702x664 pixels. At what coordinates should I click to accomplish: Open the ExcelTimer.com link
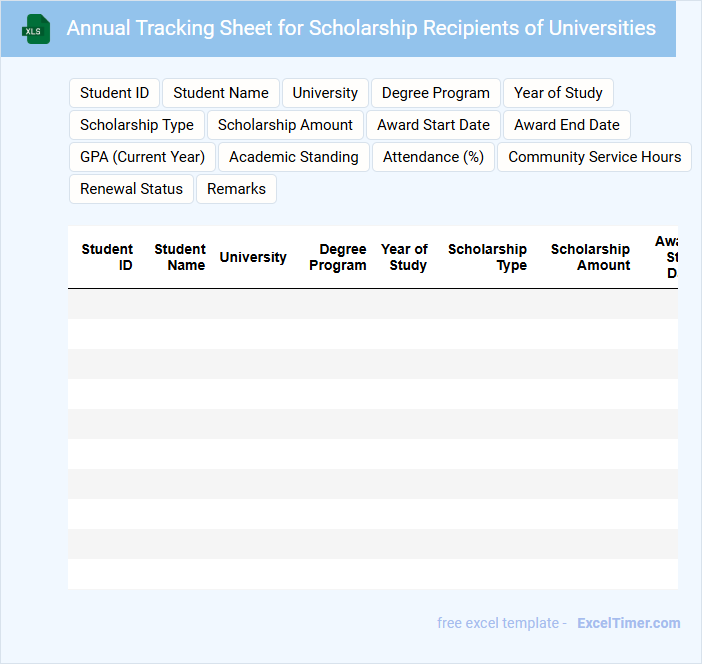click(x=628, y=623)
